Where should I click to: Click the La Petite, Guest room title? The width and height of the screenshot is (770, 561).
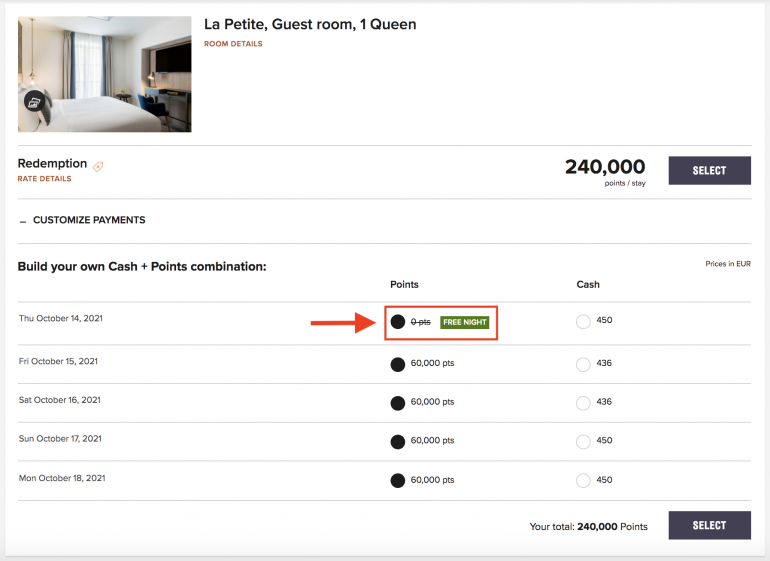[x=310, y=24]
